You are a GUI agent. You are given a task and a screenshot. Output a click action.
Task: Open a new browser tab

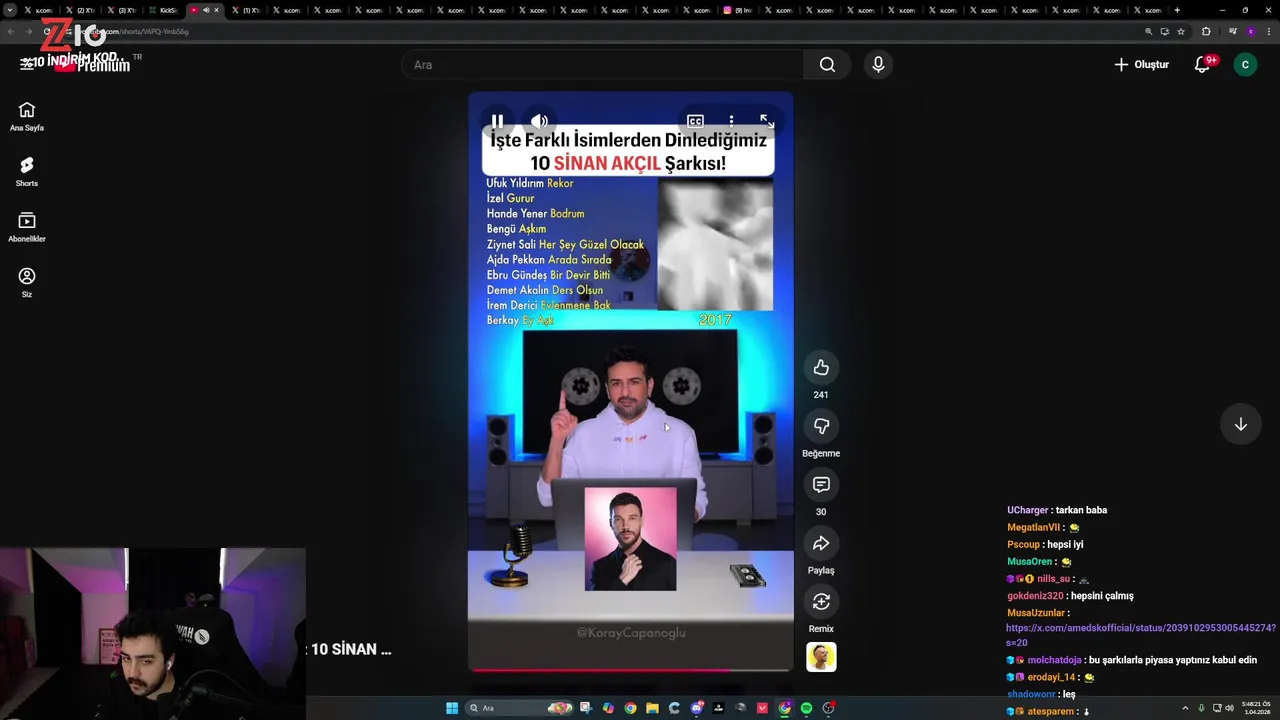tap(1177, 10)
